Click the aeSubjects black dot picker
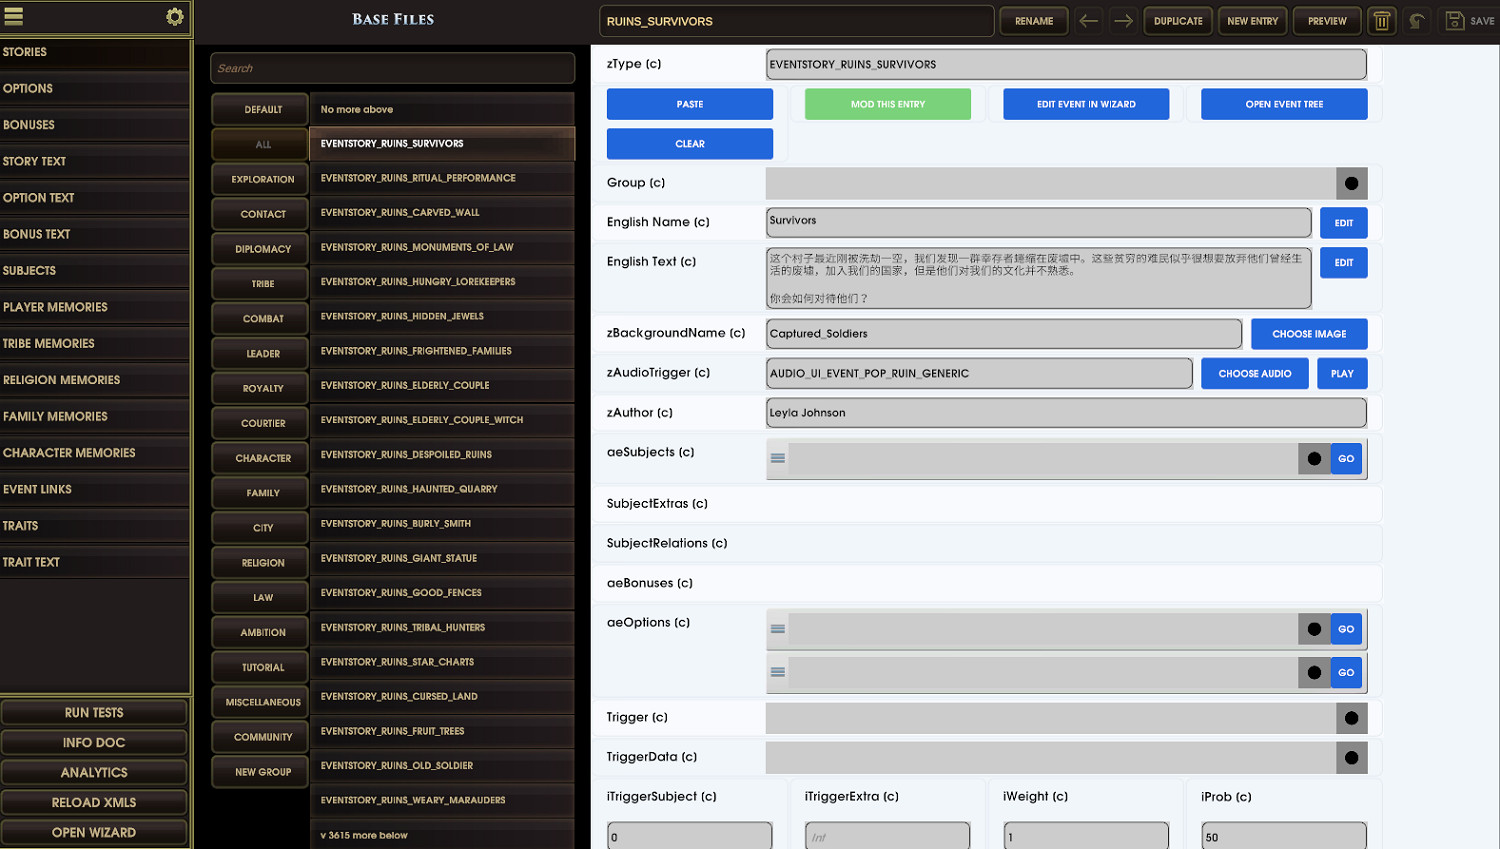 1314,459
